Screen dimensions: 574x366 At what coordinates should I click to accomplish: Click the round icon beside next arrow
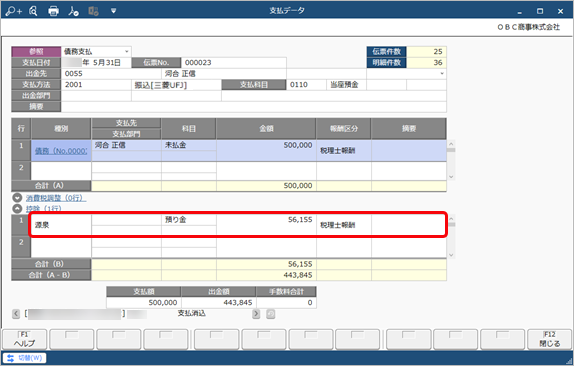pos(271,314)
